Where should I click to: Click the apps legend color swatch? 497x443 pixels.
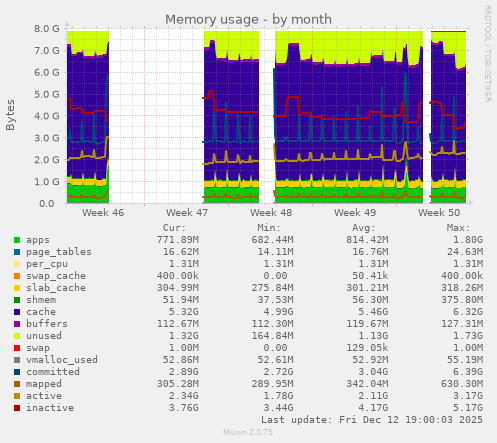[x=17, y=240]
